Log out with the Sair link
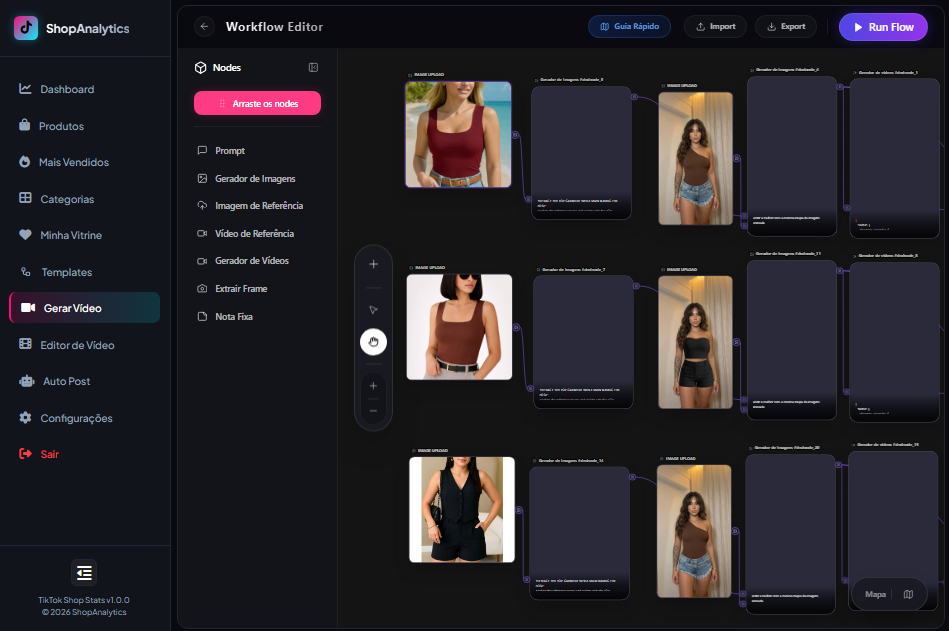The image size is (949, 631). [85, 454]
